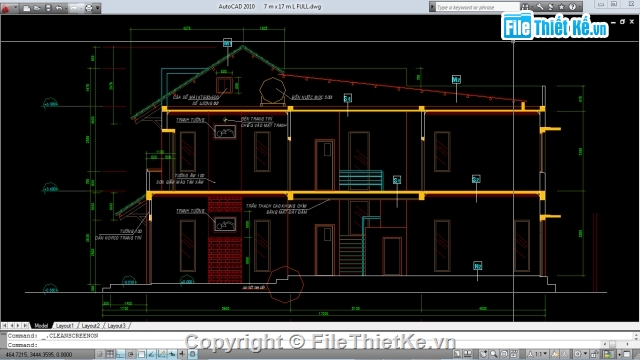Image resolution: width=640 pixels, height=360 pixels.
Task: Toggle Quick Properties in status bar
Action: click(193, 354)
